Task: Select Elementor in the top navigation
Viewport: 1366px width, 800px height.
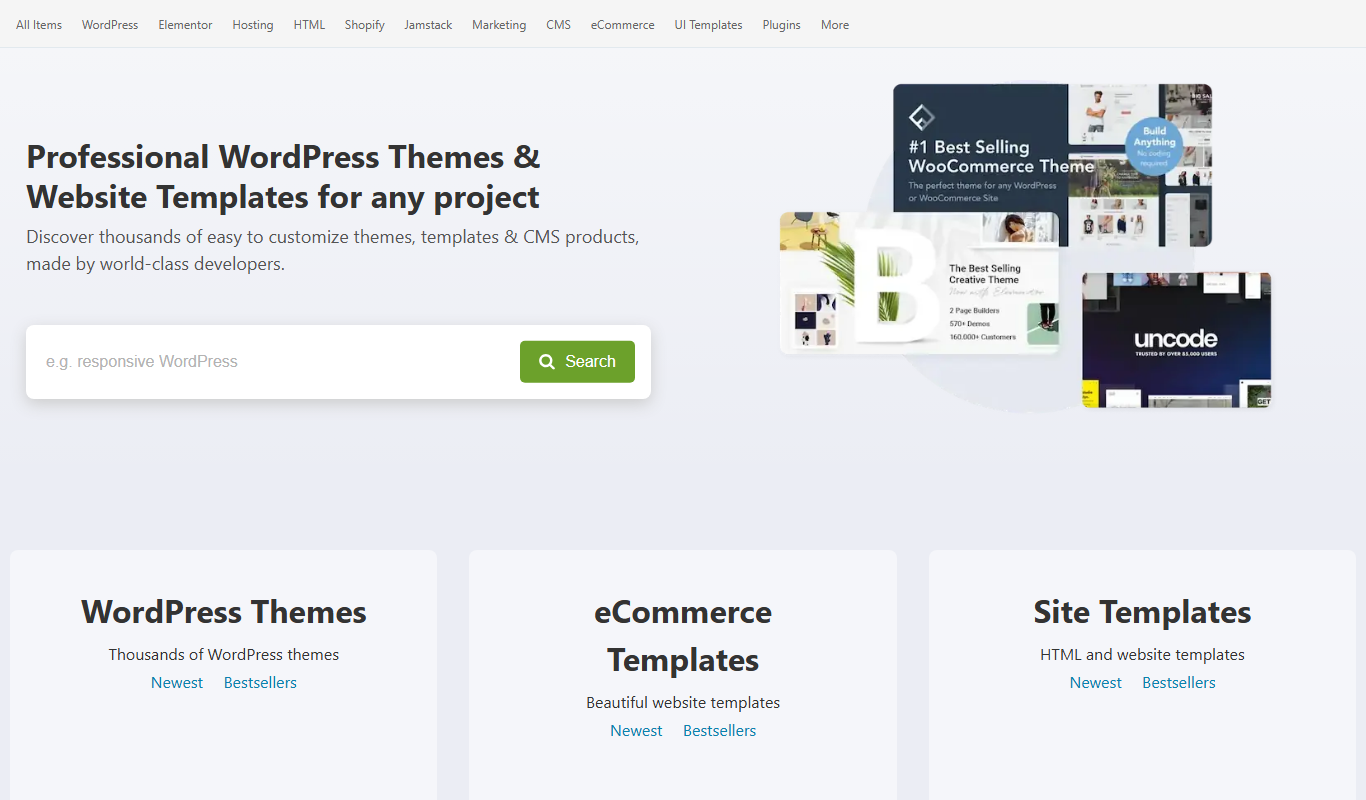Action: (x=185, y=25)
